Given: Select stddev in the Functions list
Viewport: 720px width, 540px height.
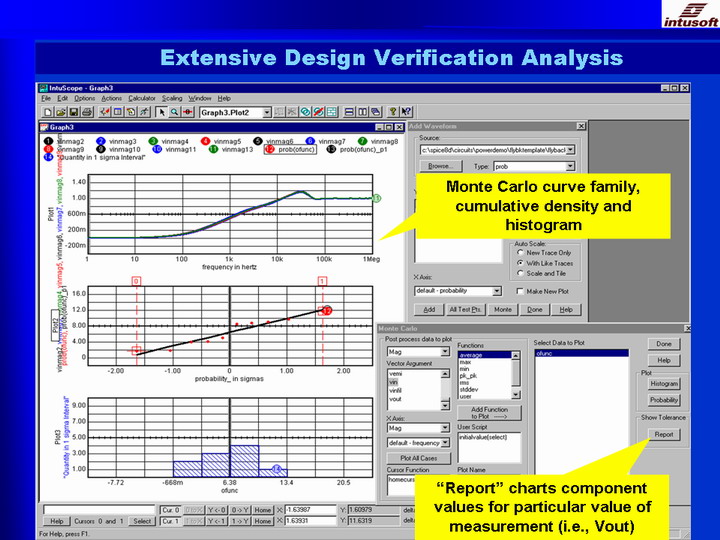Looking at the screenshot, I should [x=469, y=389].
